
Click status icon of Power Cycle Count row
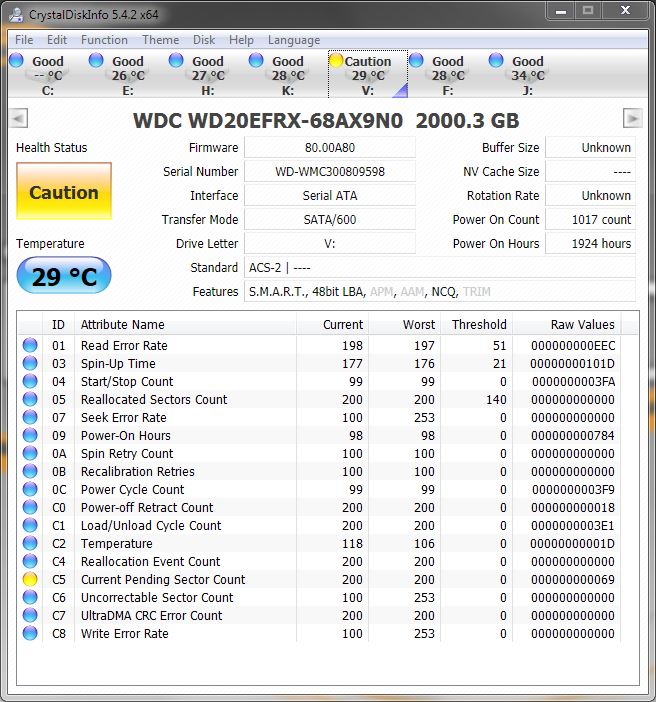click(x=30, y=489)
